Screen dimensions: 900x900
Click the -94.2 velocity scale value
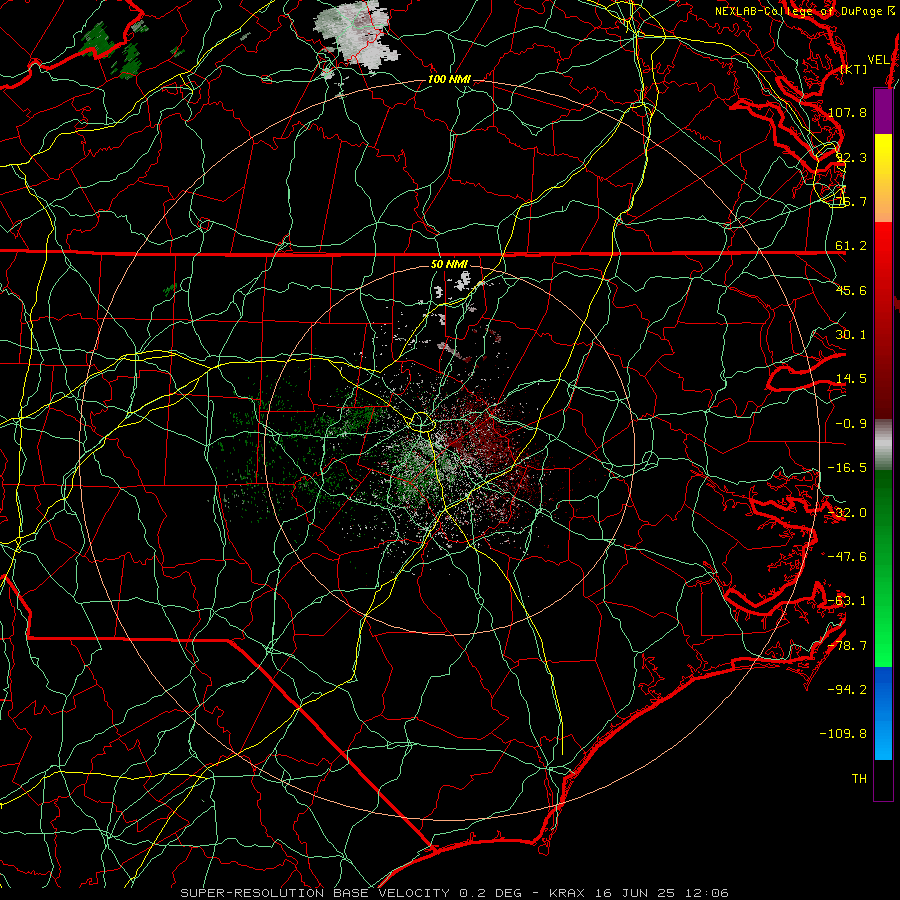click(x=847, y=689)
